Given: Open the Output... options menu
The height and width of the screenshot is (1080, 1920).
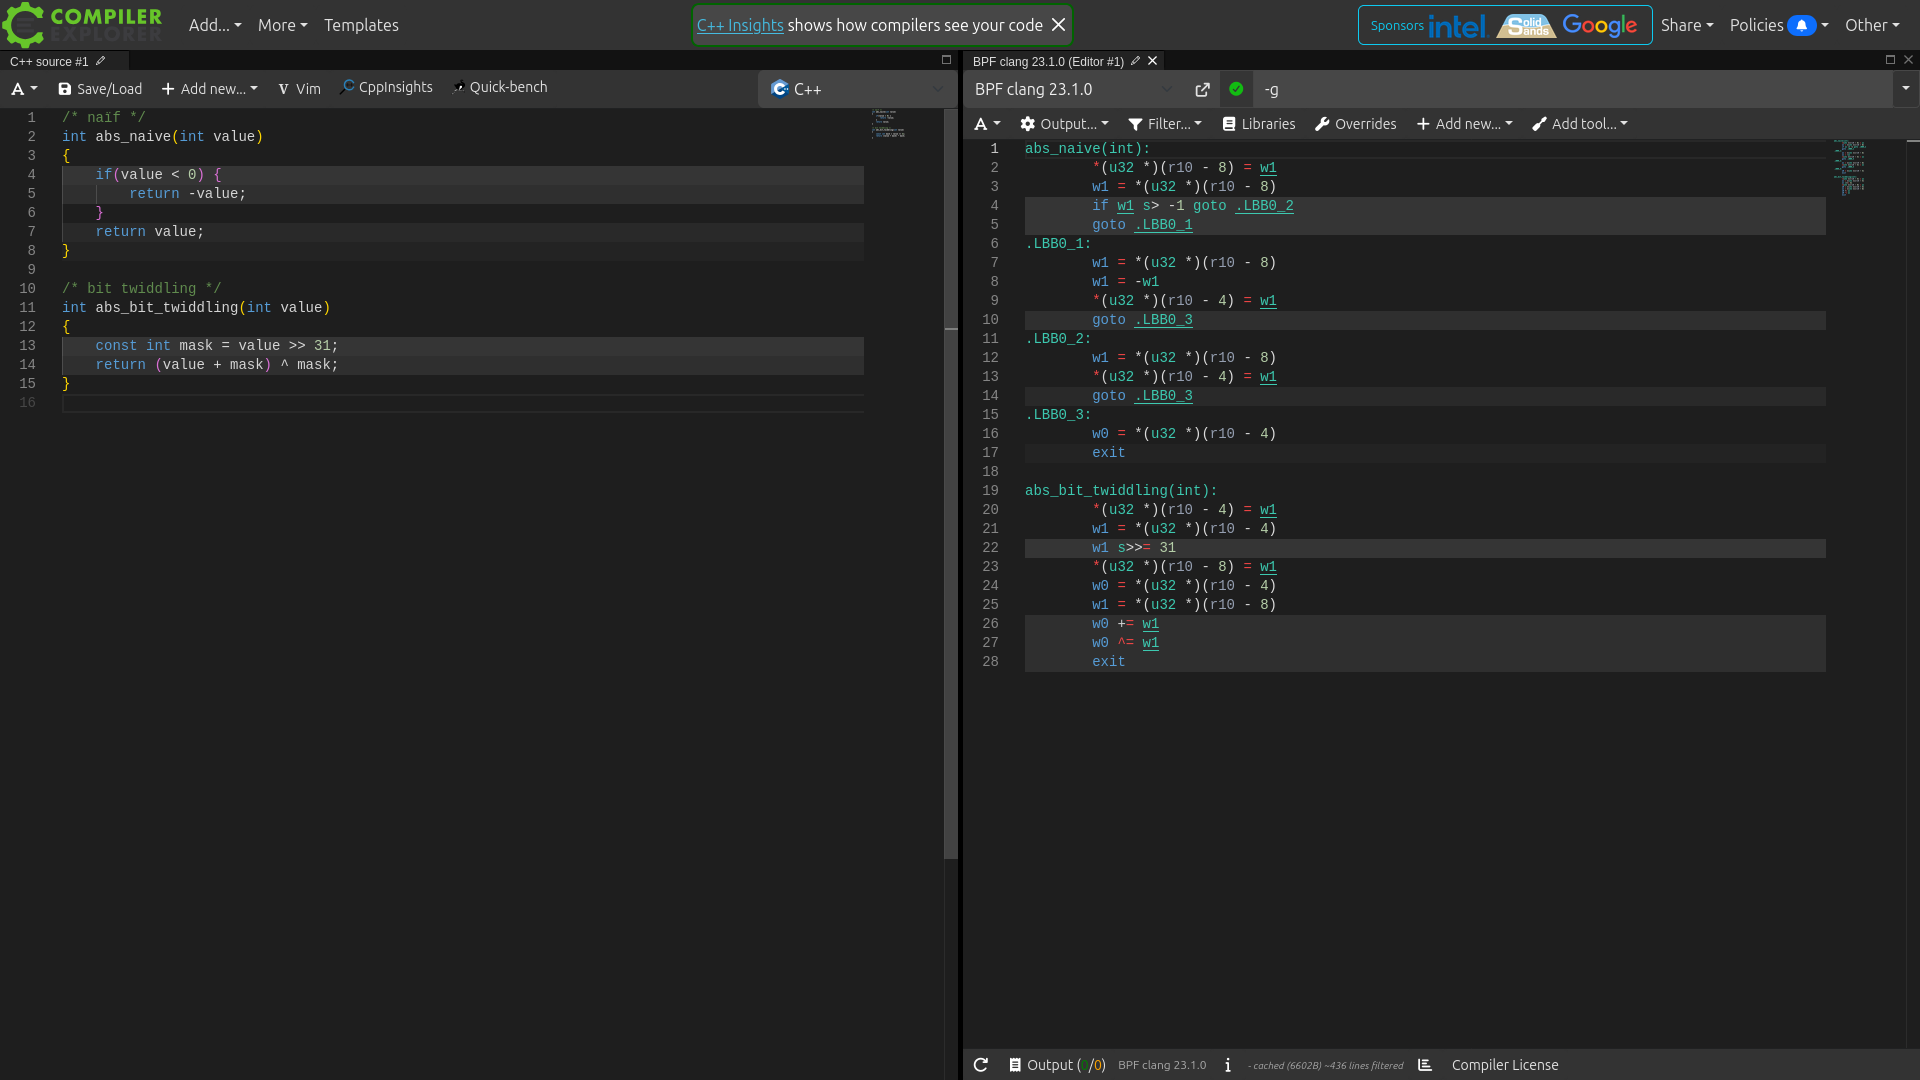Looking at the screenshot, I should click(x=1064, y=124).
